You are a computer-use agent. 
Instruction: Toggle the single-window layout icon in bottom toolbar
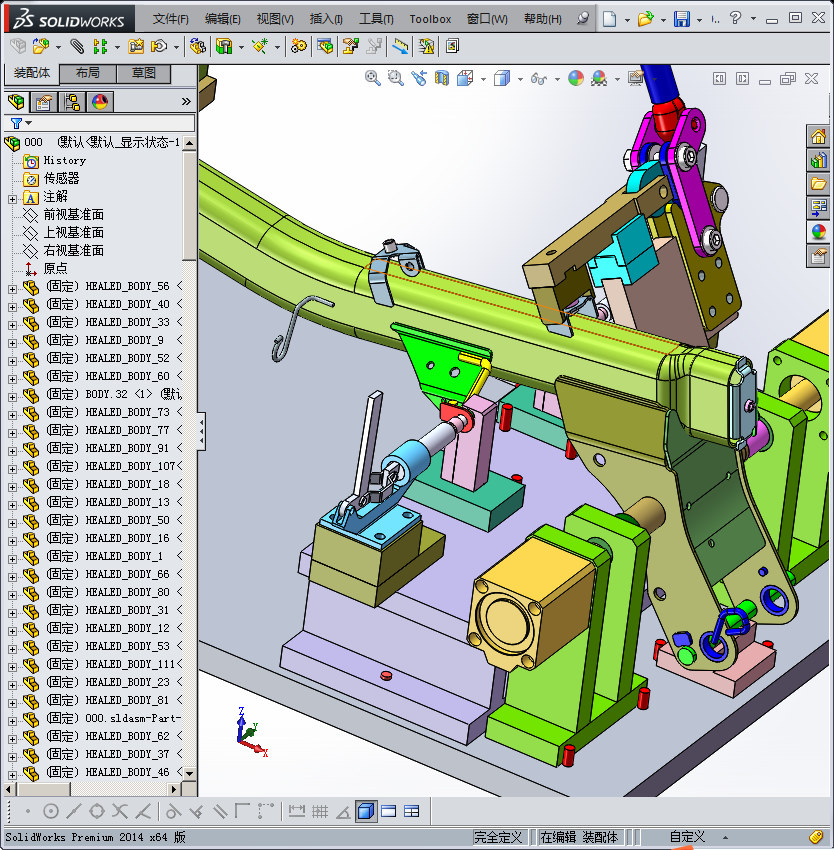pos(389,811)
